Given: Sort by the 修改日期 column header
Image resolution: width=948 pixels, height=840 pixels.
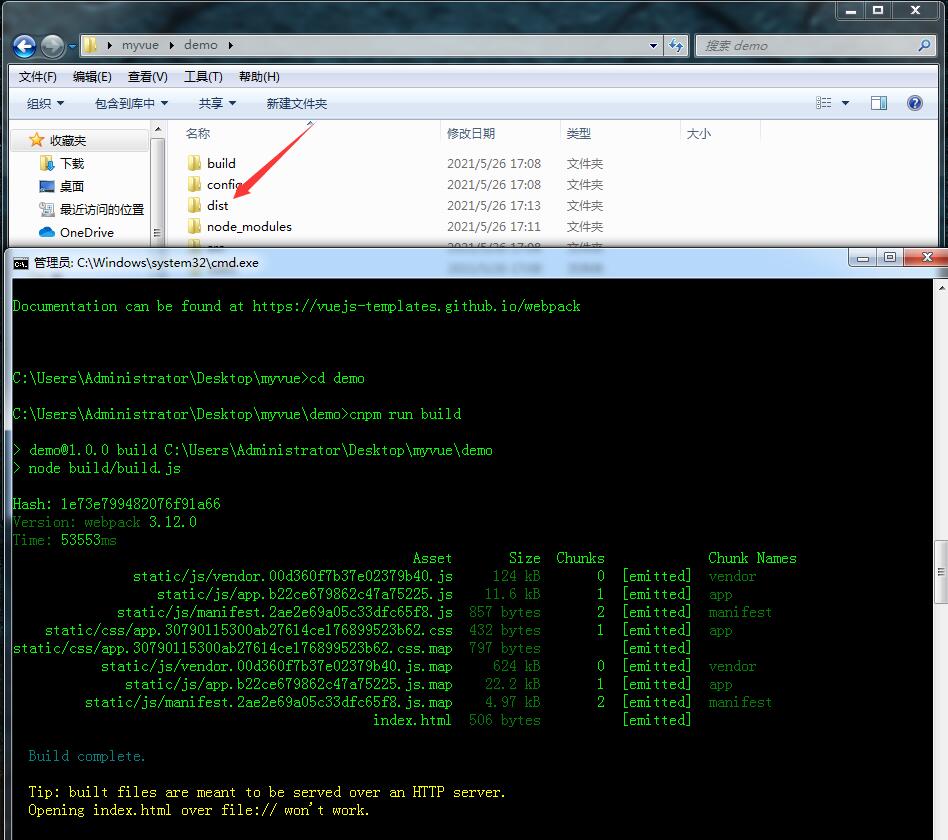Looking at the screenshot, I should click(x=471, y=133).
